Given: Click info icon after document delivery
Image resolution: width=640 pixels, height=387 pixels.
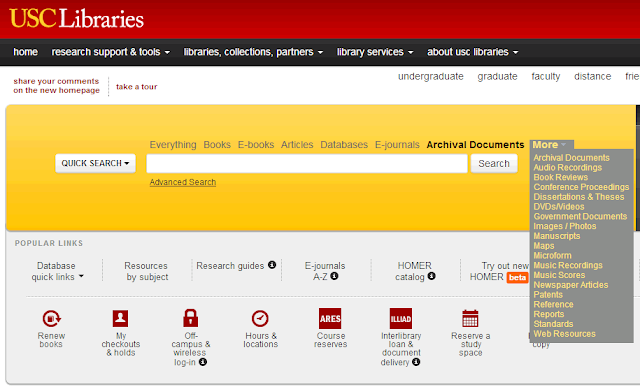Looking at the screenshot, I should [416, 362].
